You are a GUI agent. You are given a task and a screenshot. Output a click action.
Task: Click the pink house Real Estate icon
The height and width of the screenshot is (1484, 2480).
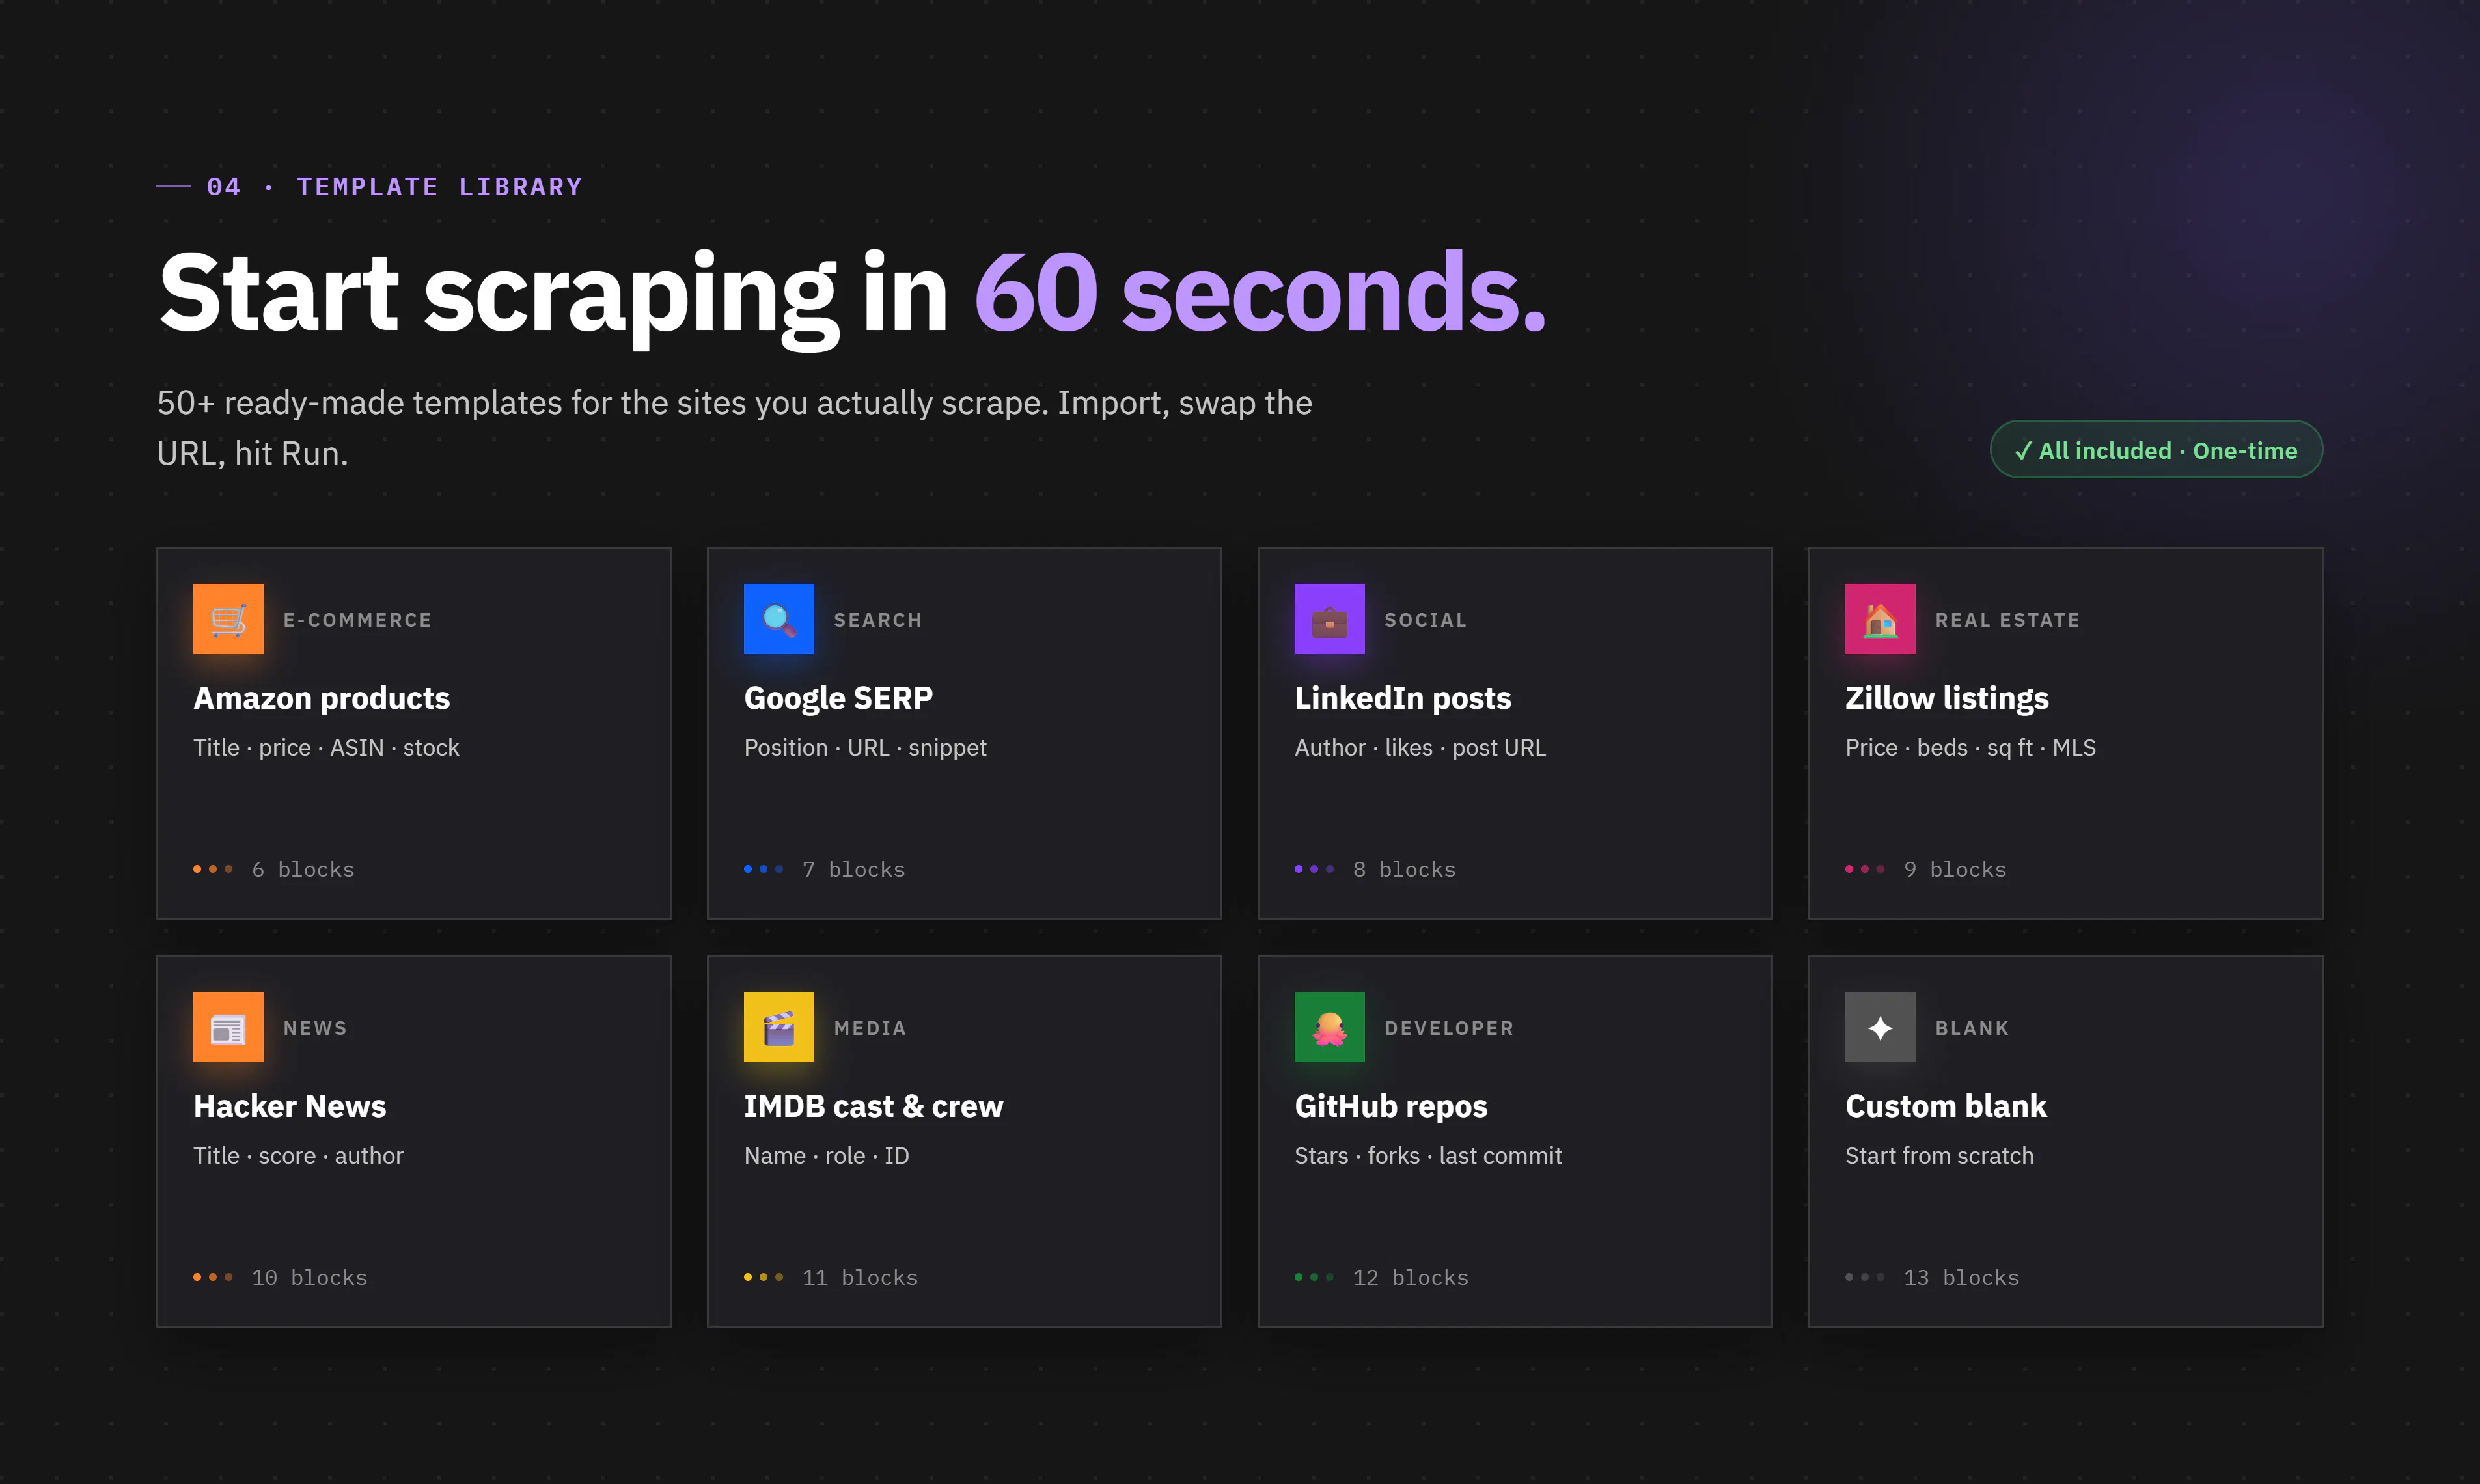[x=1880, y=619]
